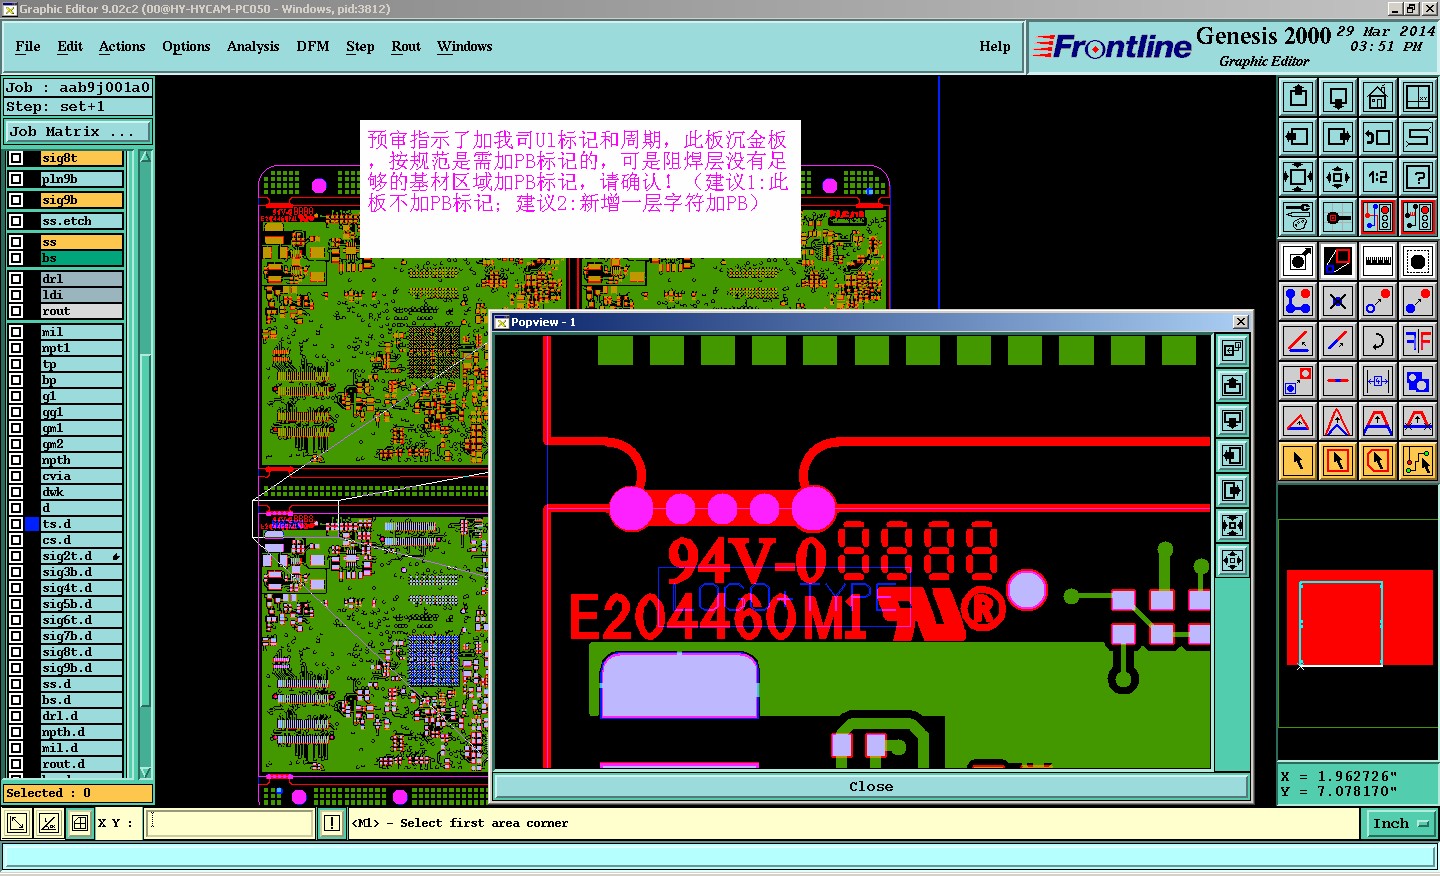Click the exclamation mark icon in status bar

tap(332, 823)
